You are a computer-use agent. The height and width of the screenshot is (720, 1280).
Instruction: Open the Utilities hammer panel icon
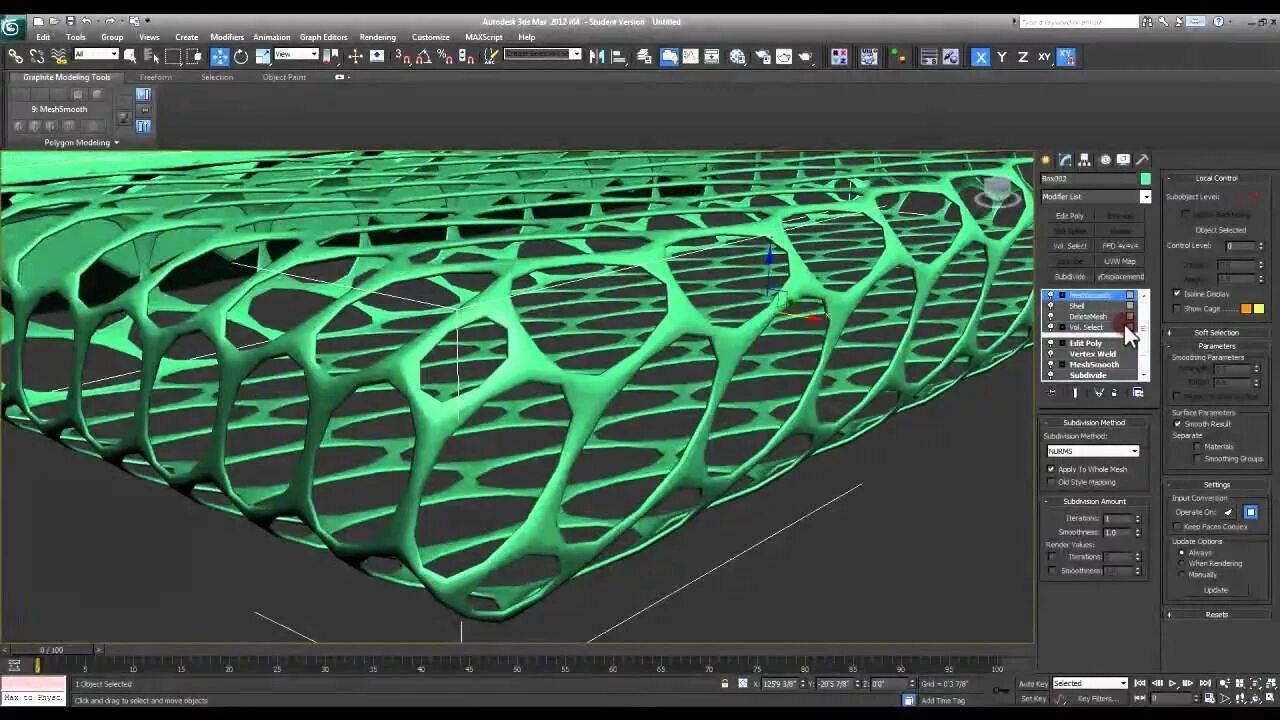coord(1142,160)
